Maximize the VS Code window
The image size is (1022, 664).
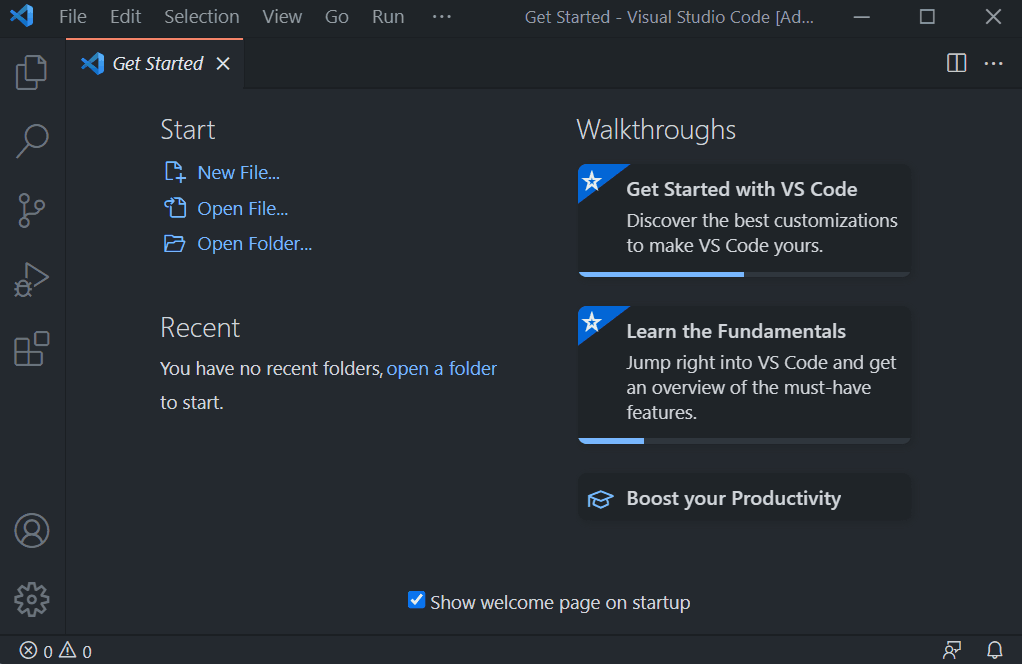point(927,17)
